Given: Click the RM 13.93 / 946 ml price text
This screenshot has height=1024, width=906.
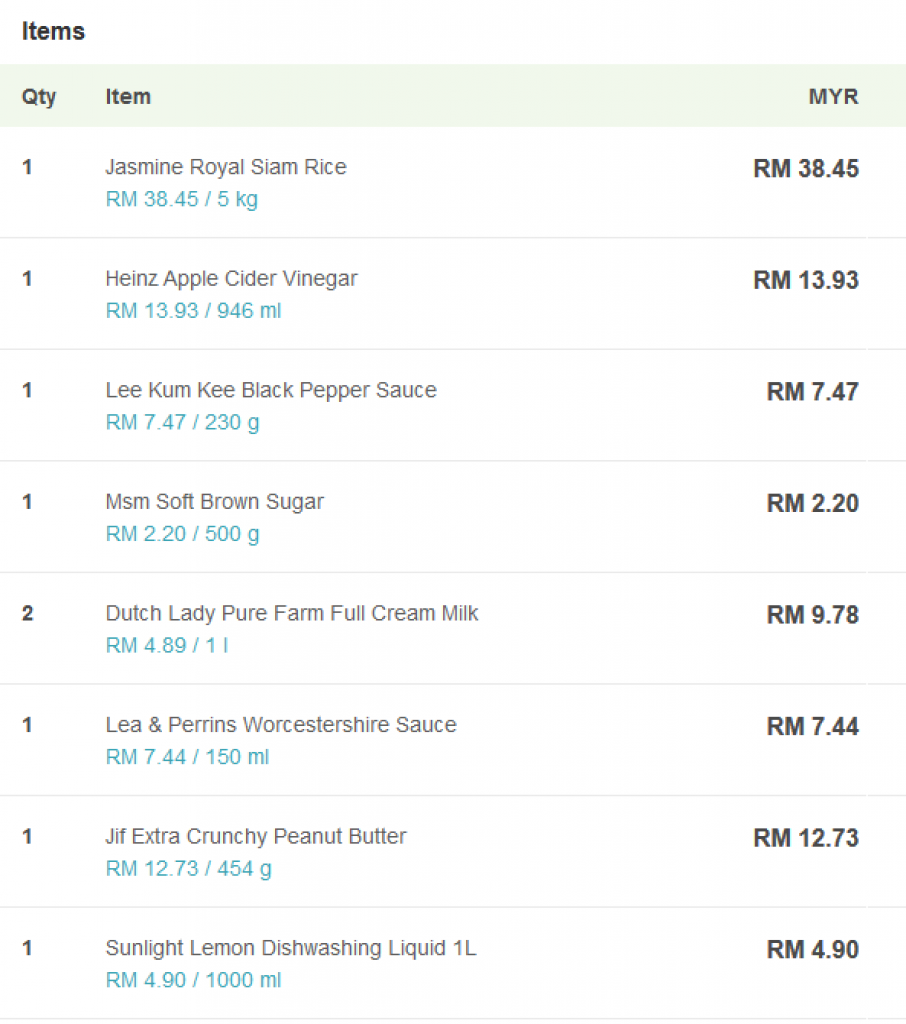Looking at the screenshot, I should [x=193, y=311].
